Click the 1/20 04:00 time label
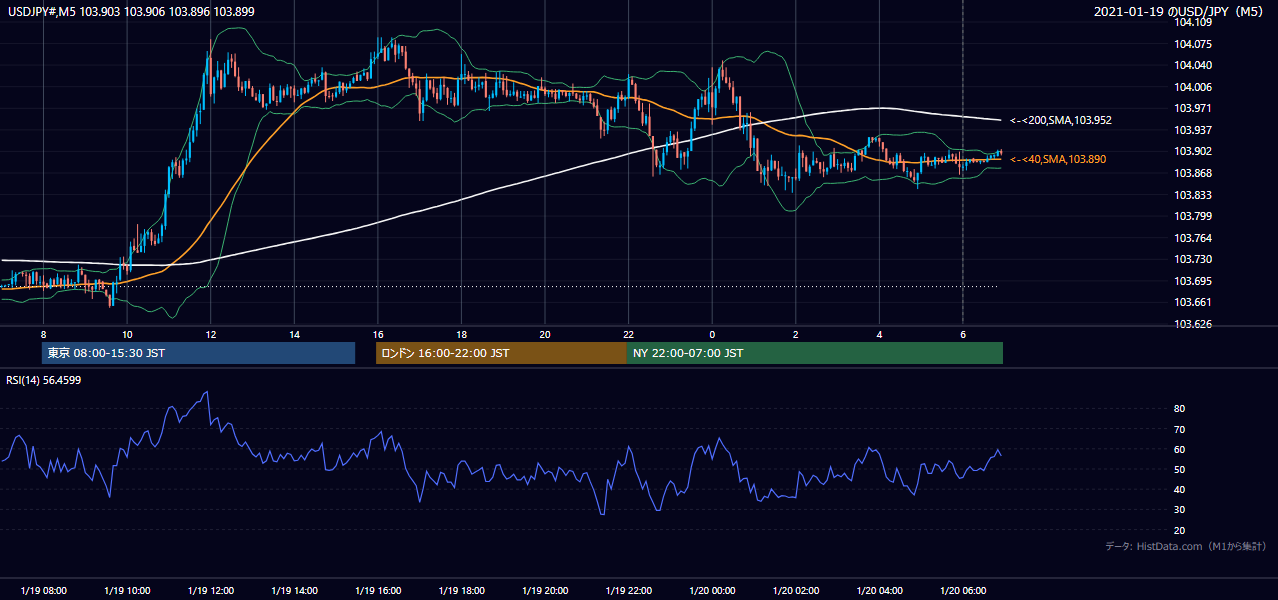 tap(880, 591)
